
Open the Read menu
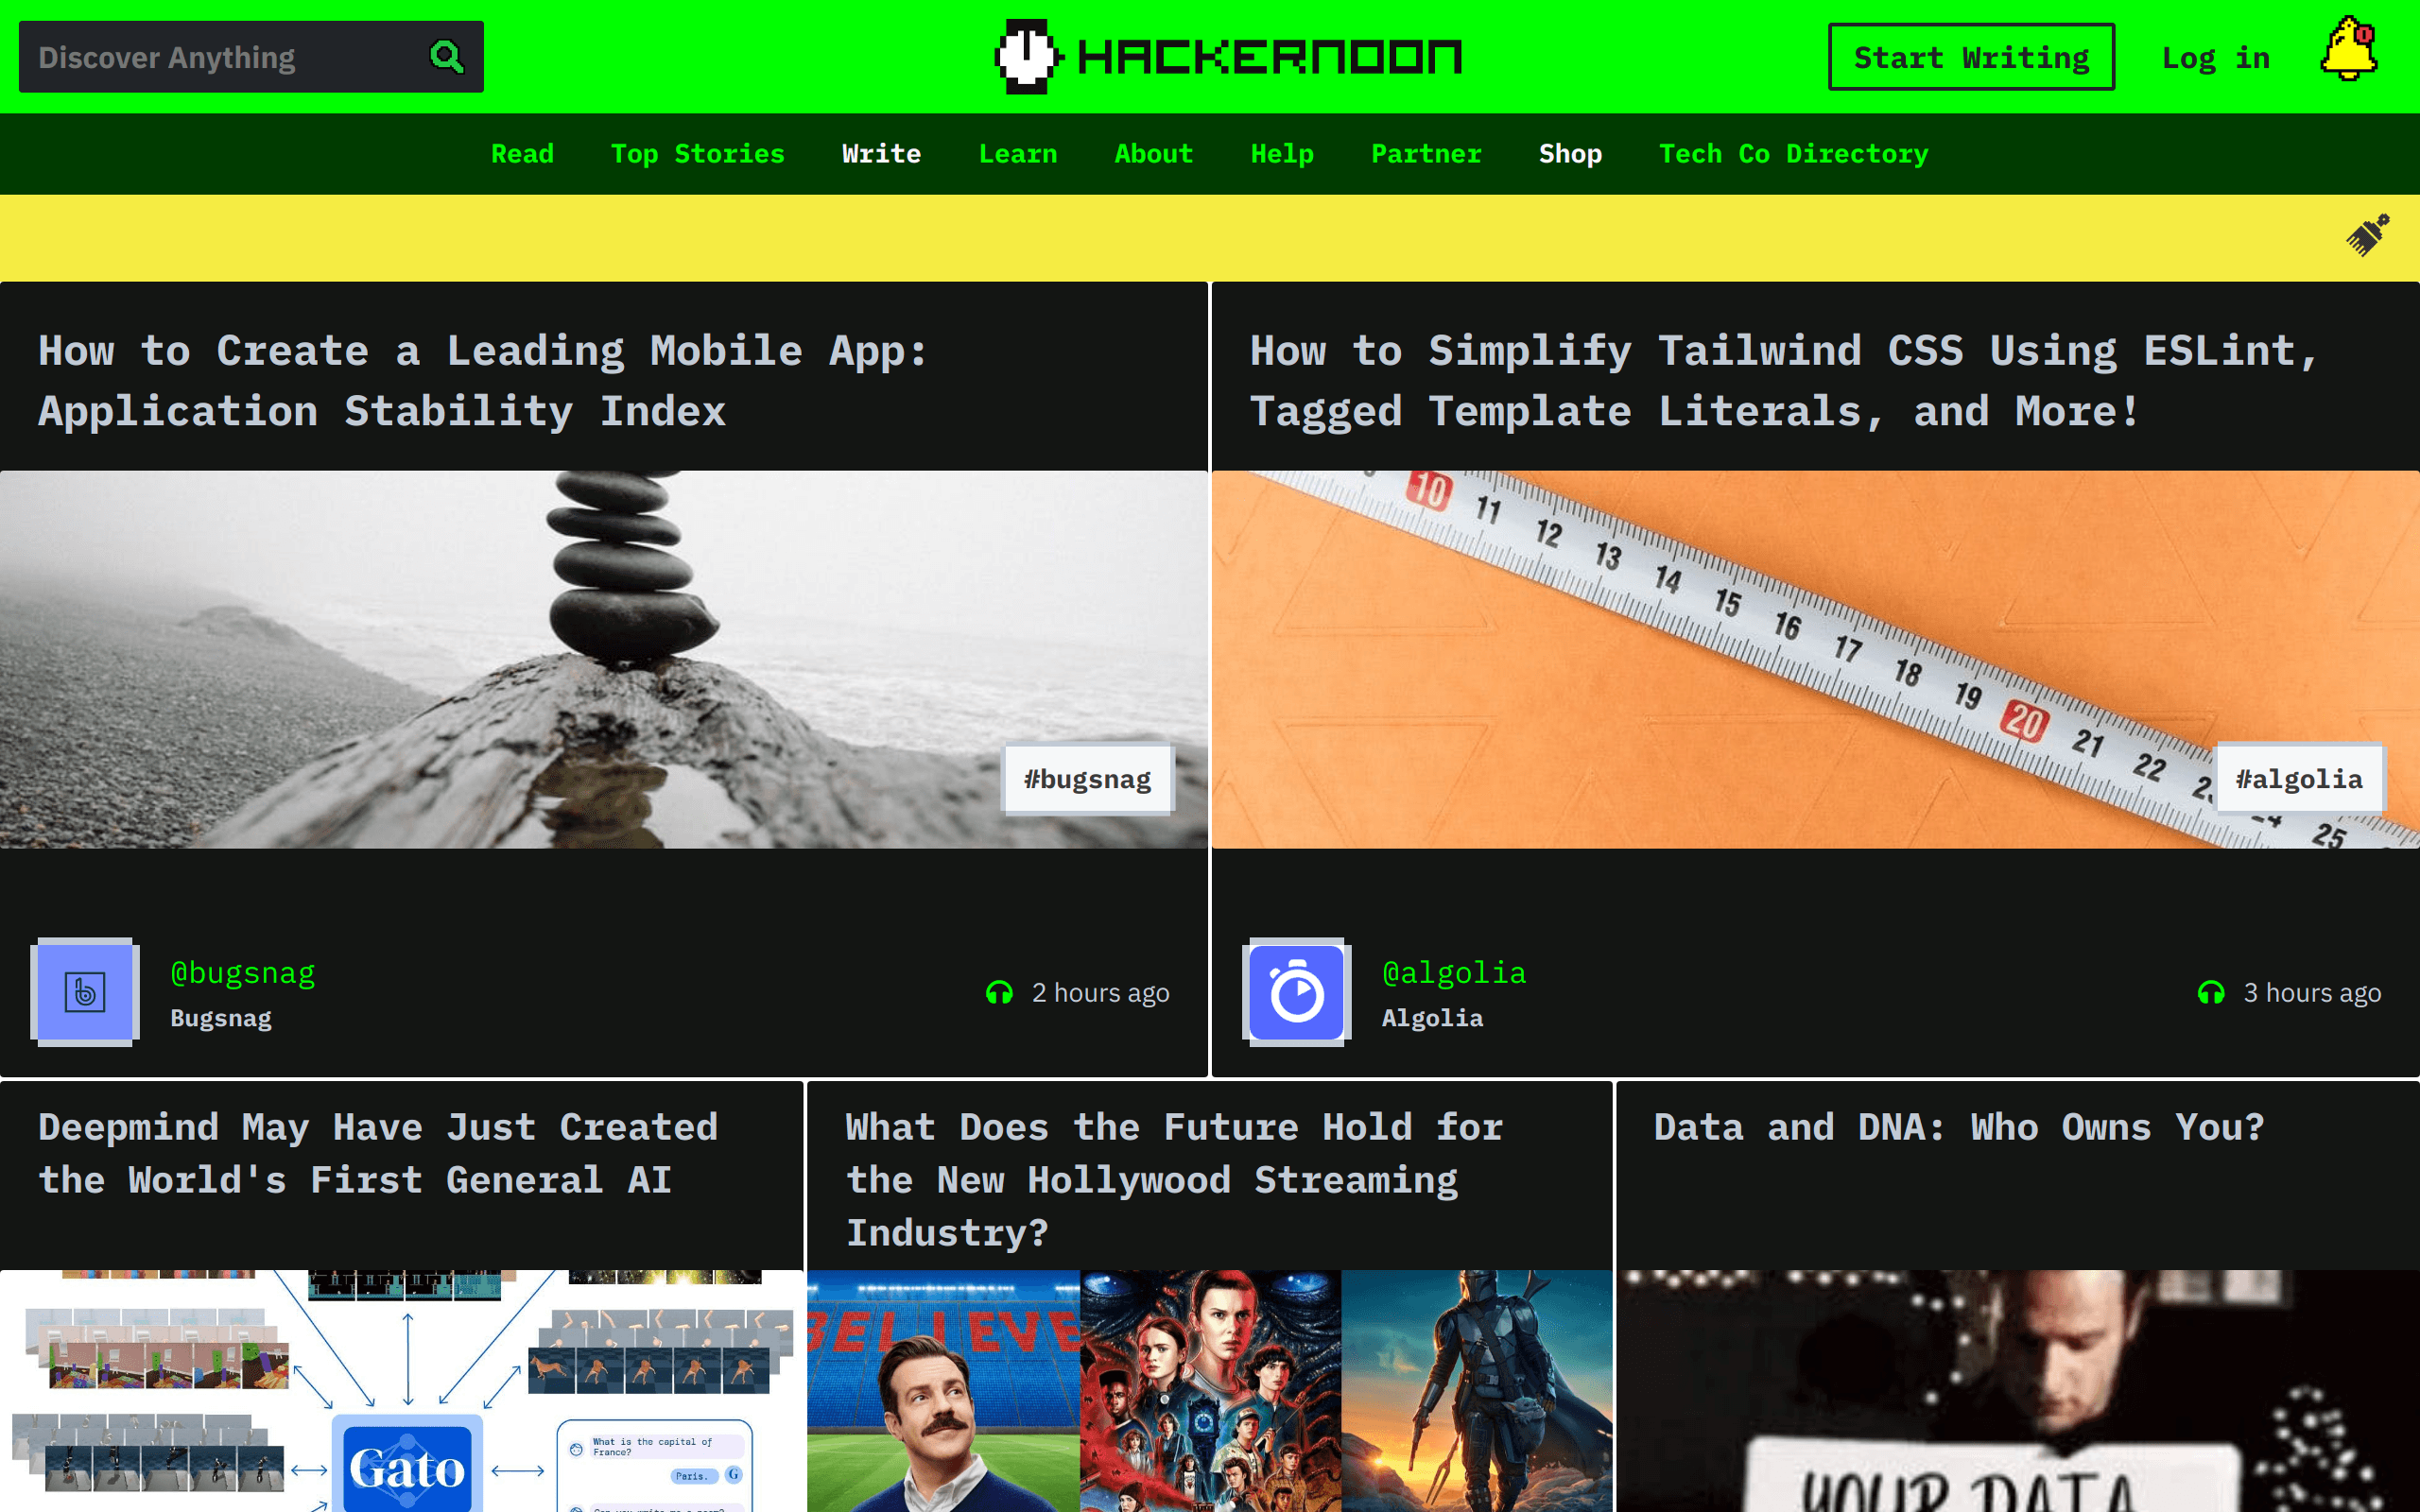[522, 154]
